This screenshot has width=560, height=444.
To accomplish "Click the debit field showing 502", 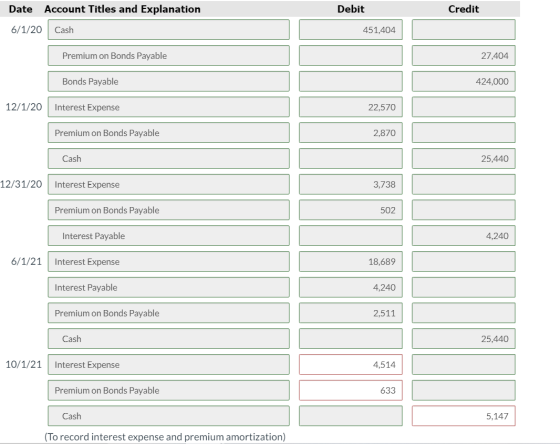I will (351, 210).
